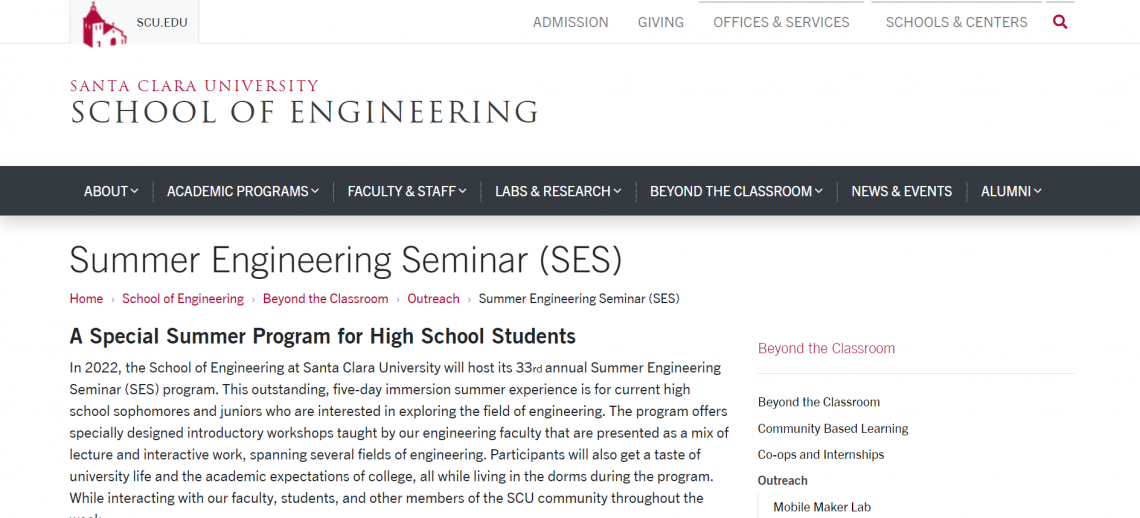Screen dimensions: 1140x518
Task: Click the Home breadcrumb link
Action: [x=87, y=298]
